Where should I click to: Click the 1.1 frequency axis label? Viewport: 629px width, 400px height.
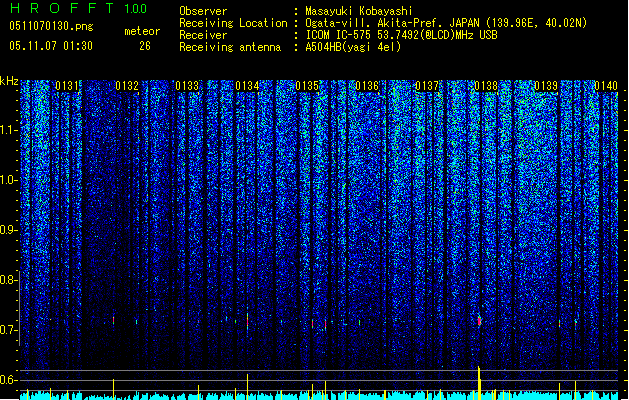[x=8, y=130]
